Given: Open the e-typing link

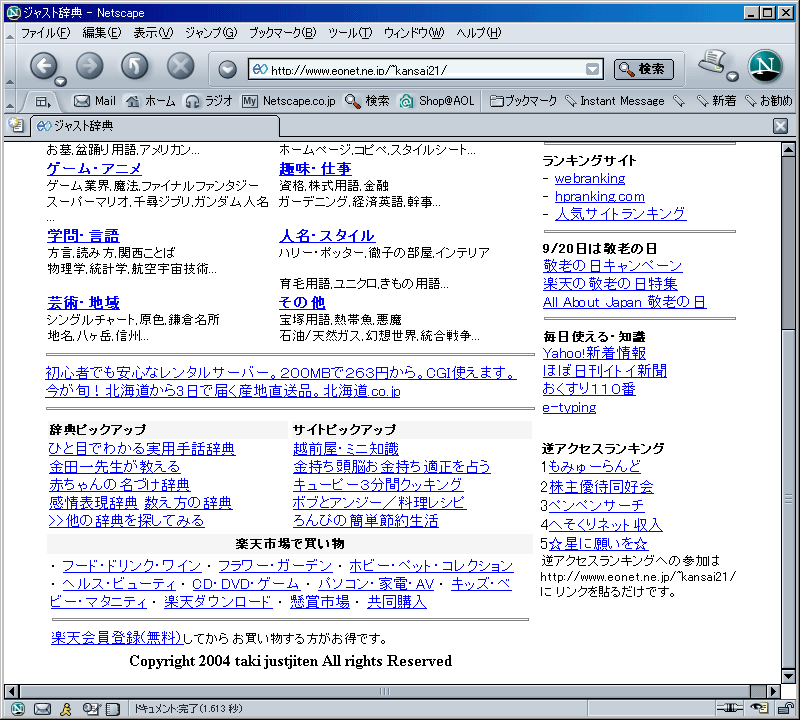Looking at the screenshot, I should point(569,407).
